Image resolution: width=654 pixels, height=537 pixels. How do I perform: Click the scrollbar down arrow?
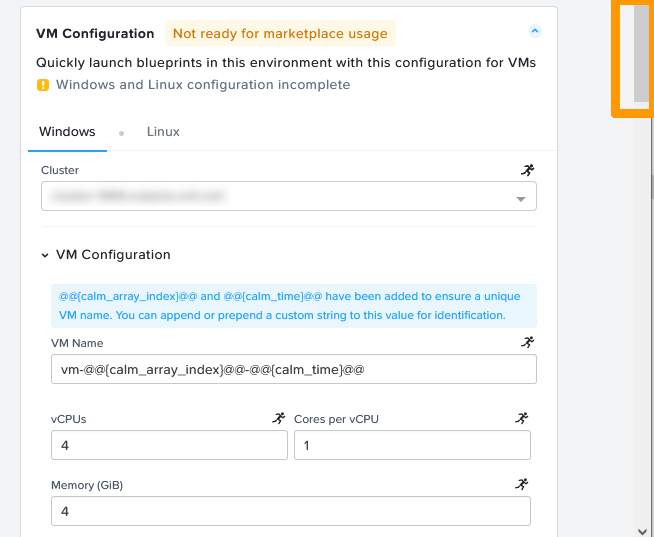tap(642, 532)
